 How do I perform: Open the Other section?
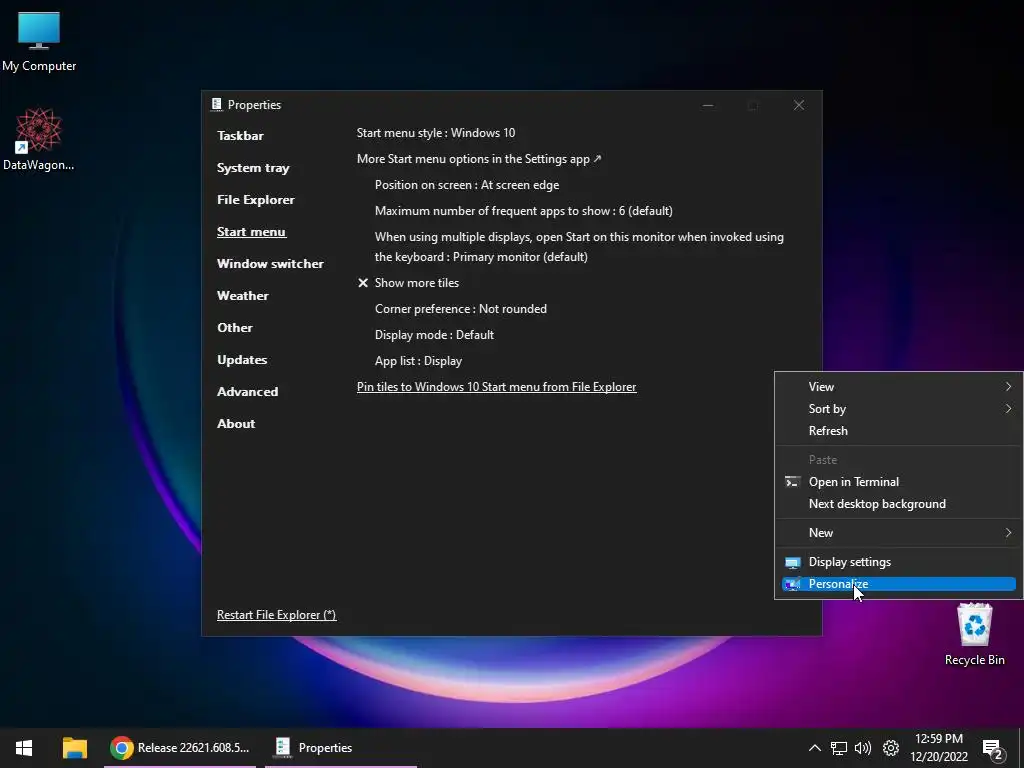point(234,328)
